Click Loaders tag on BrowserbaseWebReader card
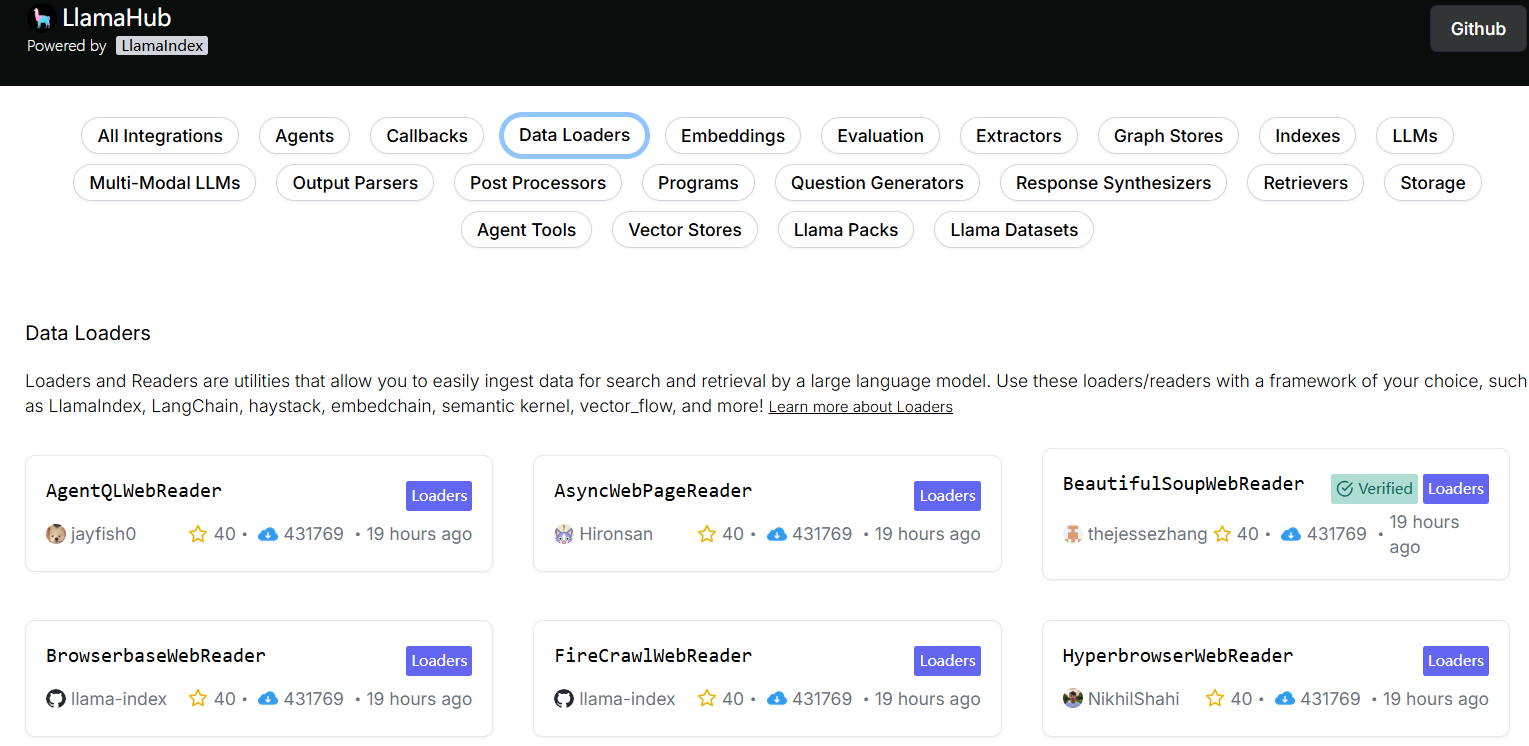The width and height of the screenshot is (1529, 746). coord(439,661)
